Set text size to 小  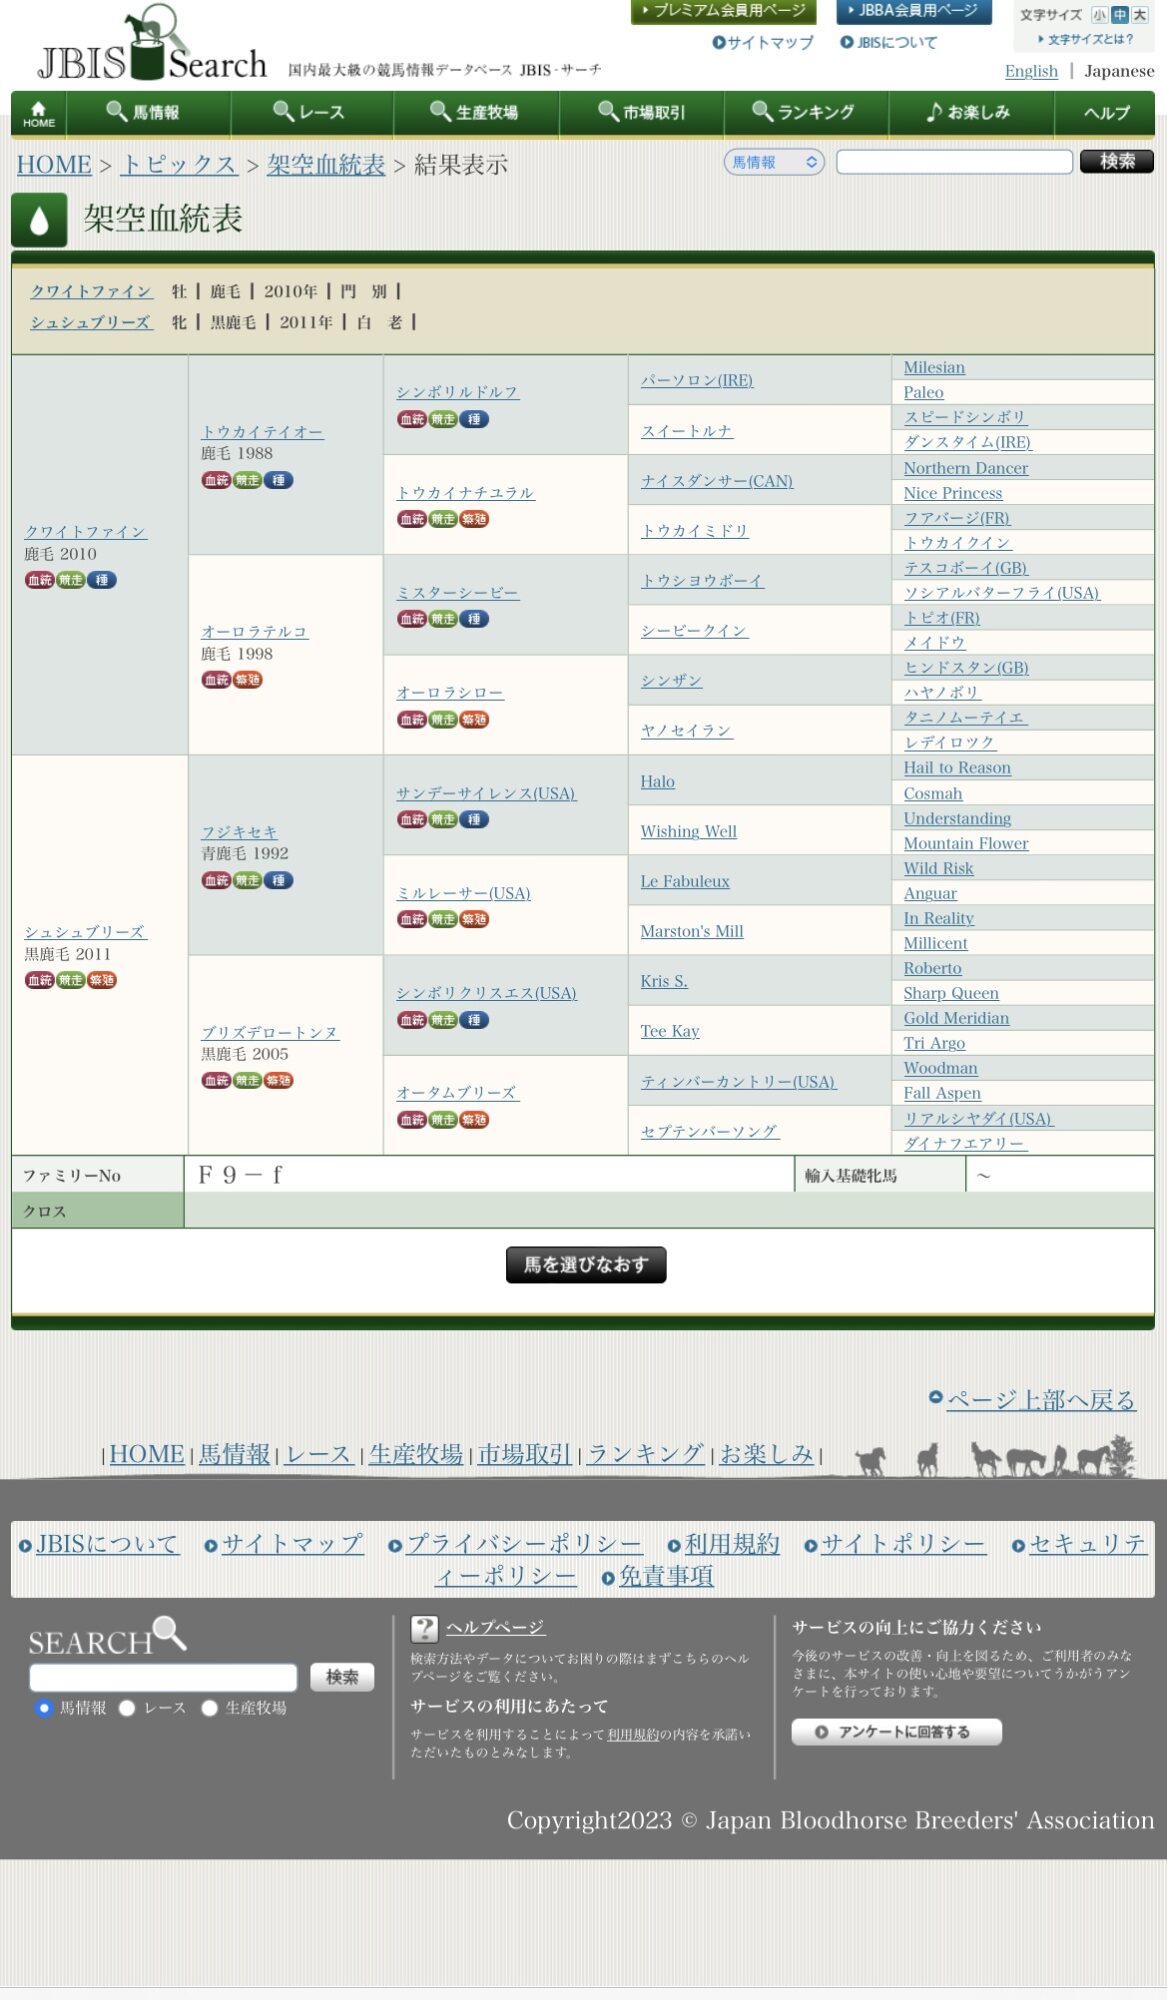(1100, 15)
